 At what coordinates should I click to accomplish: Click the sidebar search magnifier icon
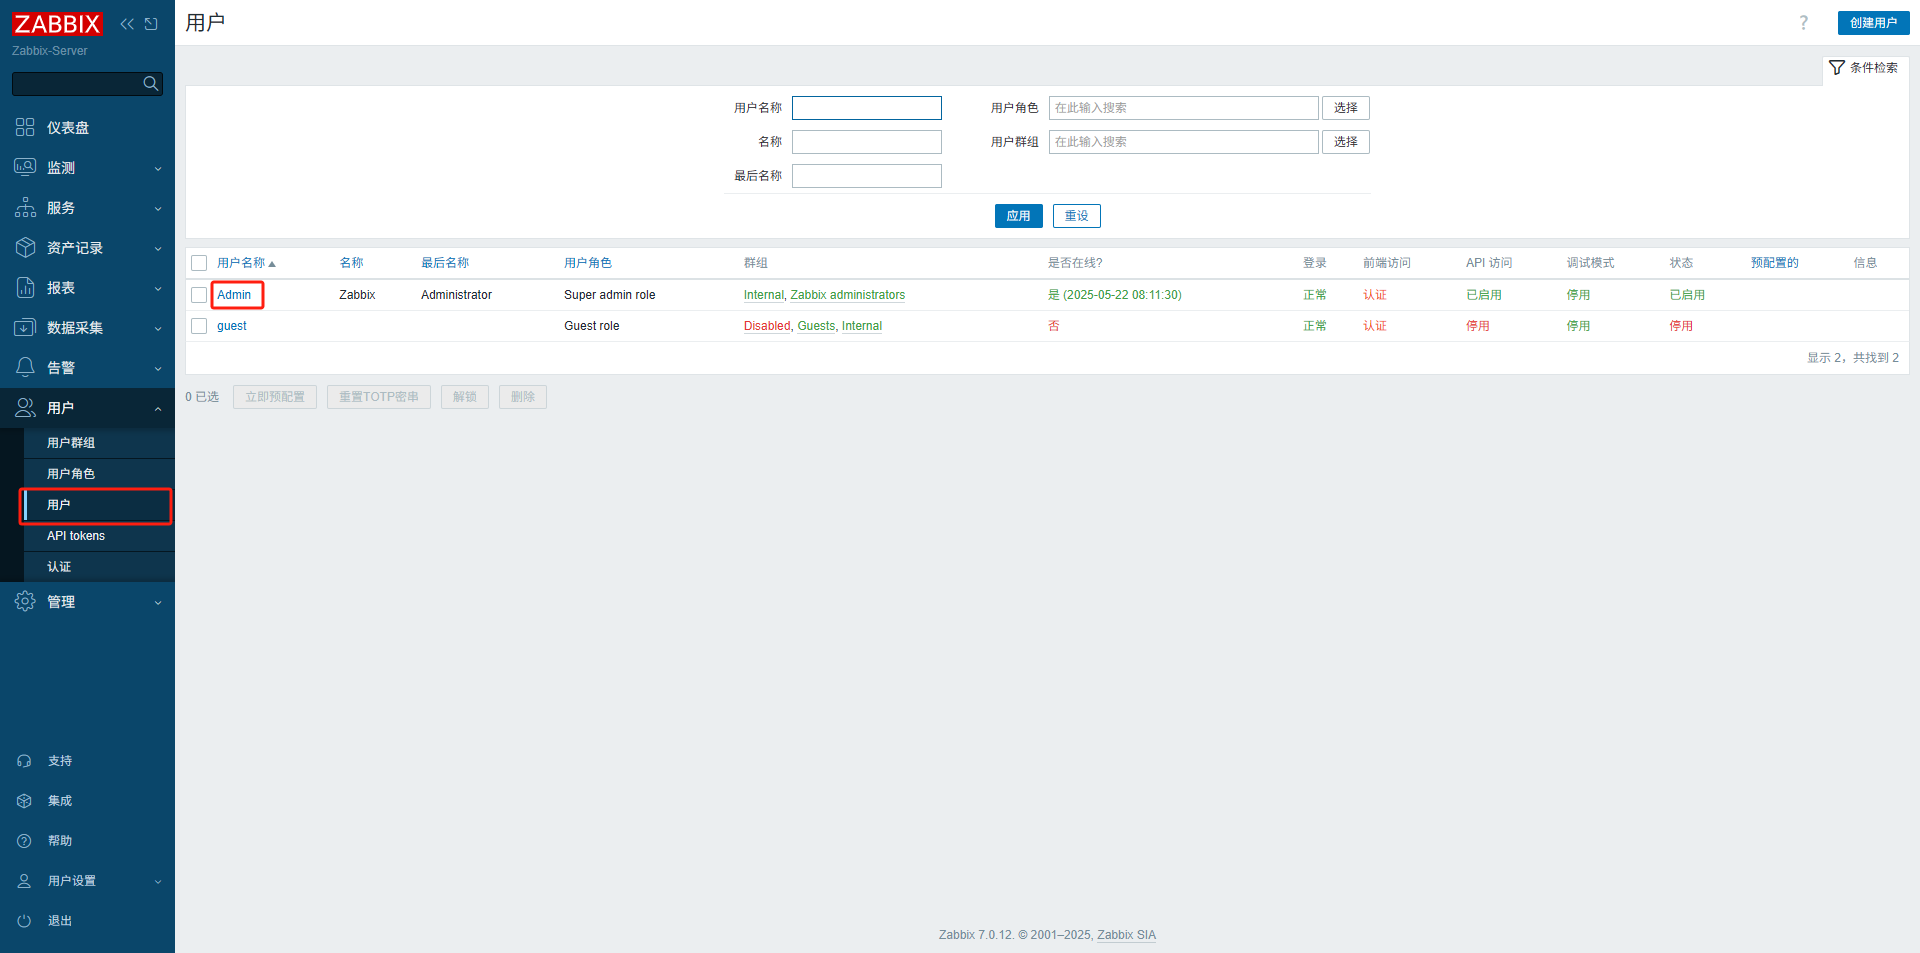[151, 84]
